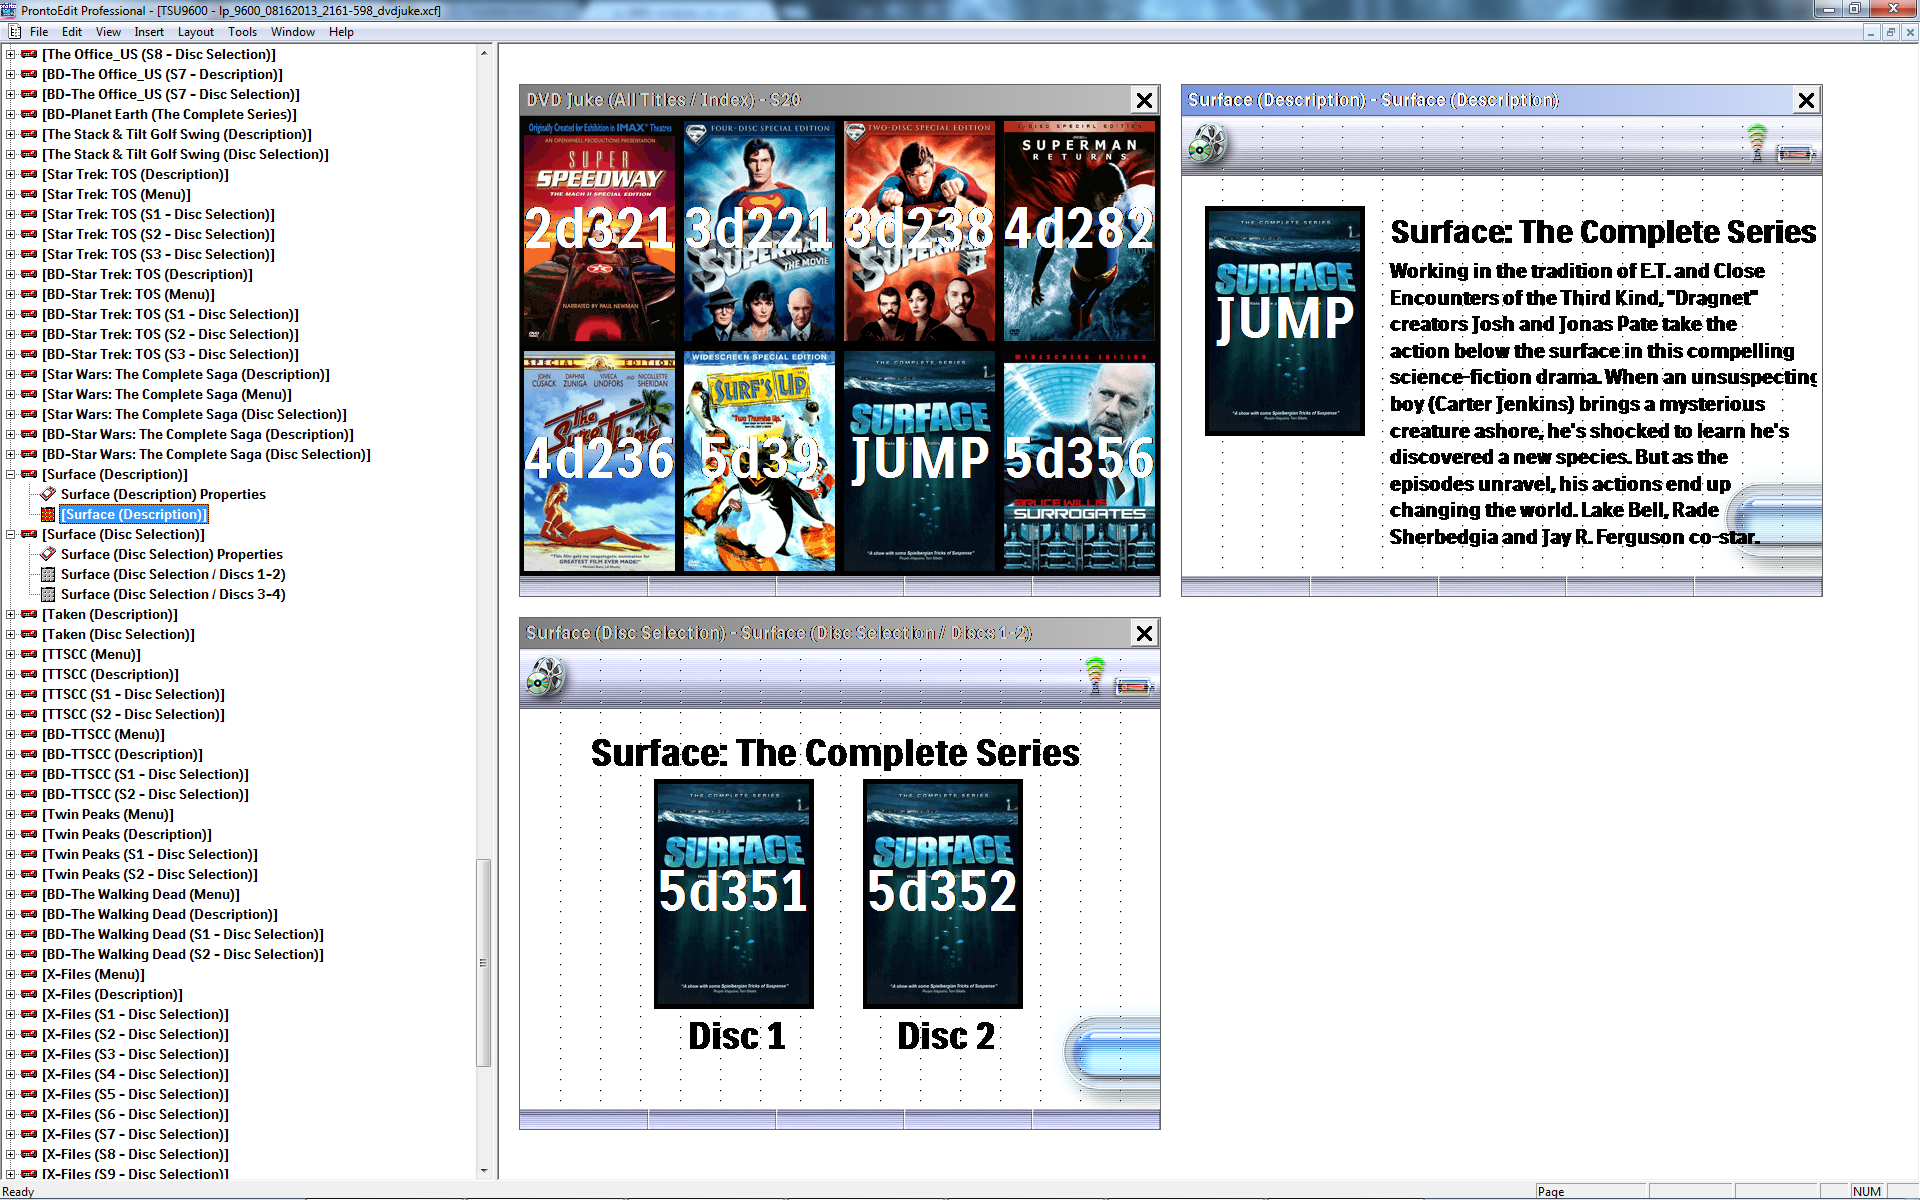This screenshot has width=1920, height=1200.
Task: Expand the [Taken (Disc Selection)] node
Action: point(10,634)
